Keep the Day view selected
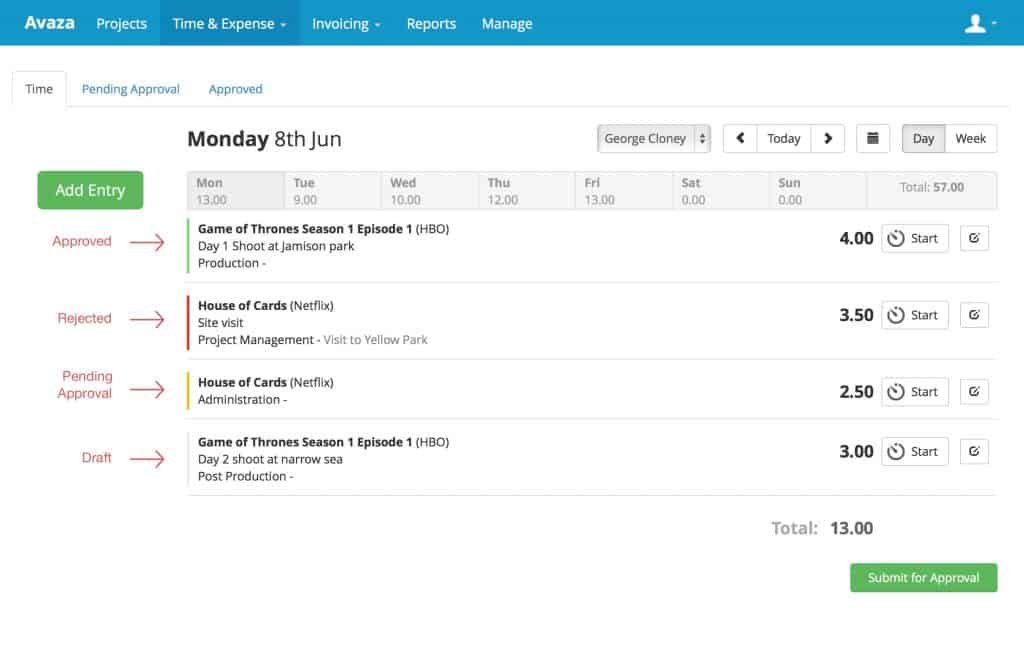The image size is (1024, 672). coord(923,138)
